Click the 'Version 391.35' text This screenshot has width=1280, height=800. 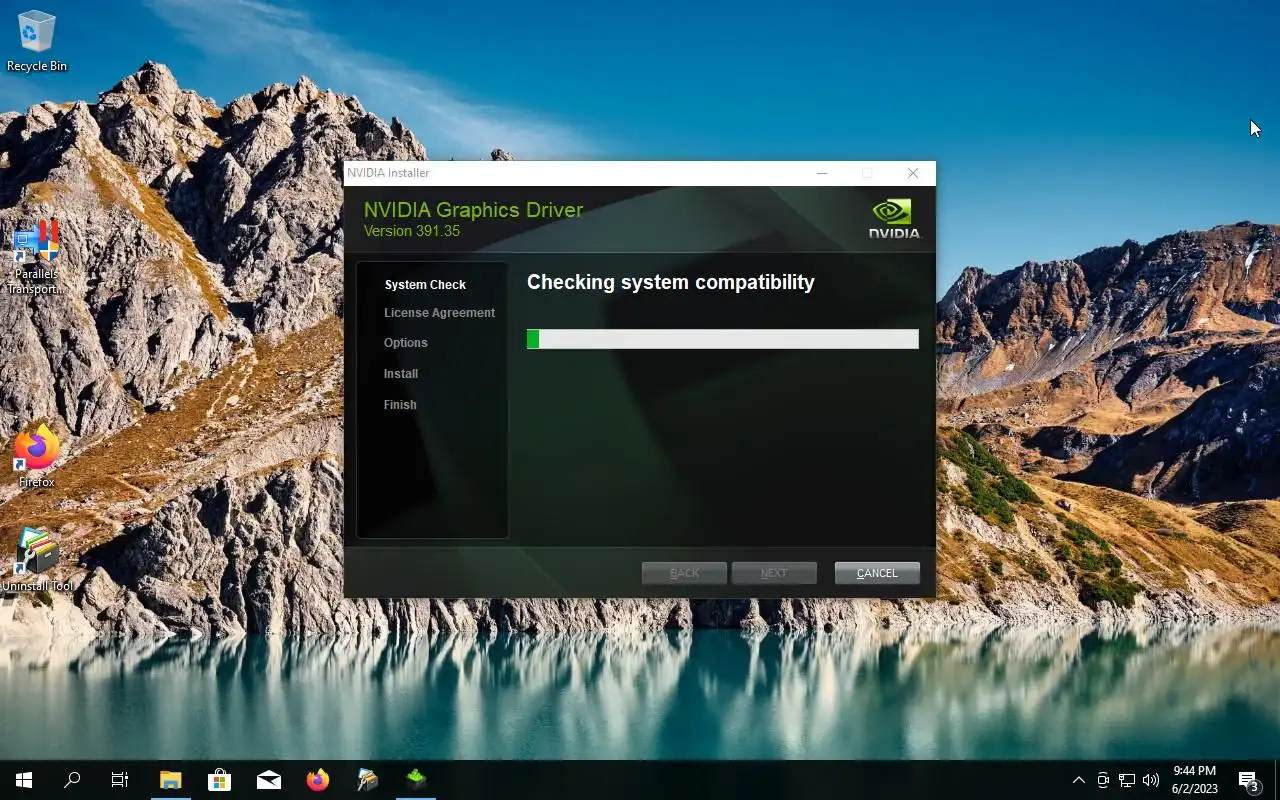(411, 231)
